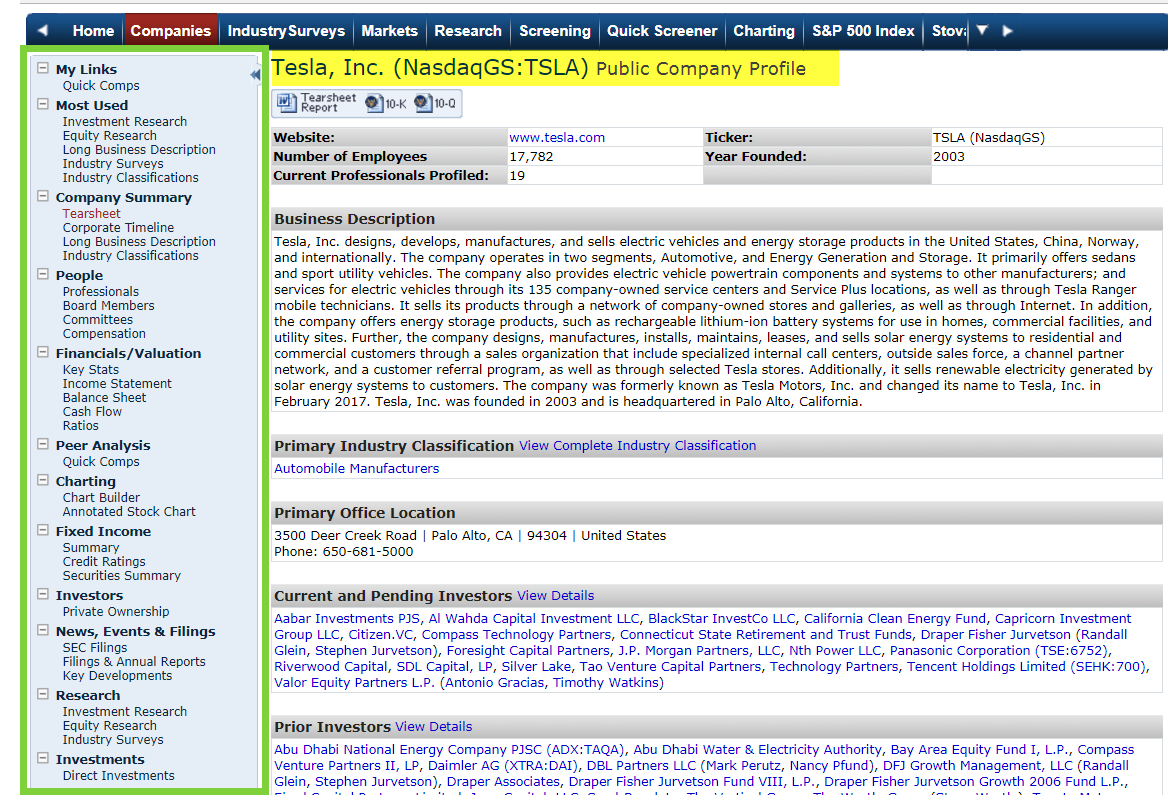Open the 10-Q filing icon
The width and height of the screenshot is (1168, 795).
434,103
